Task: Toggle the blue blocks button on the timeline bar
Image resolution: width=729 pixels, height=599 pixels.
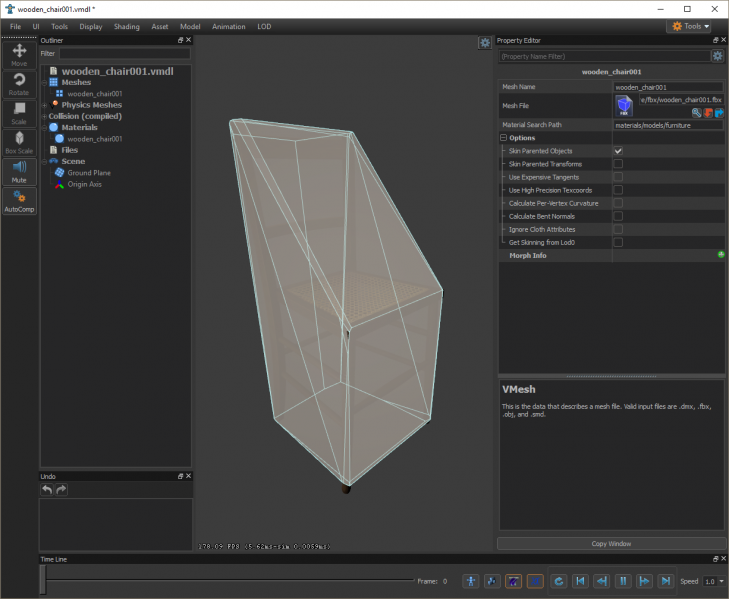Action: point(492,581)
